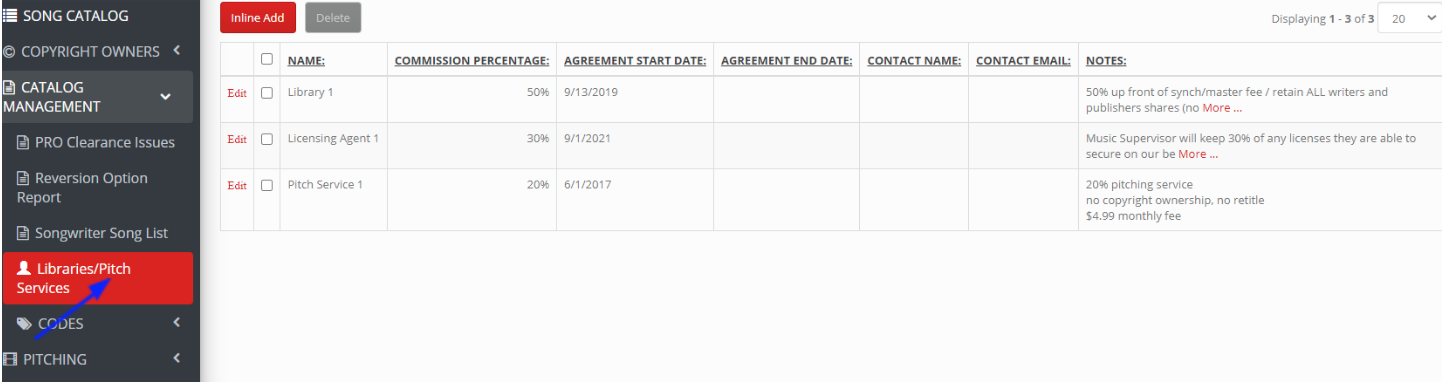Expand the Copyright Owners menu arrow
1442x382 pixels.
(176, 50)
